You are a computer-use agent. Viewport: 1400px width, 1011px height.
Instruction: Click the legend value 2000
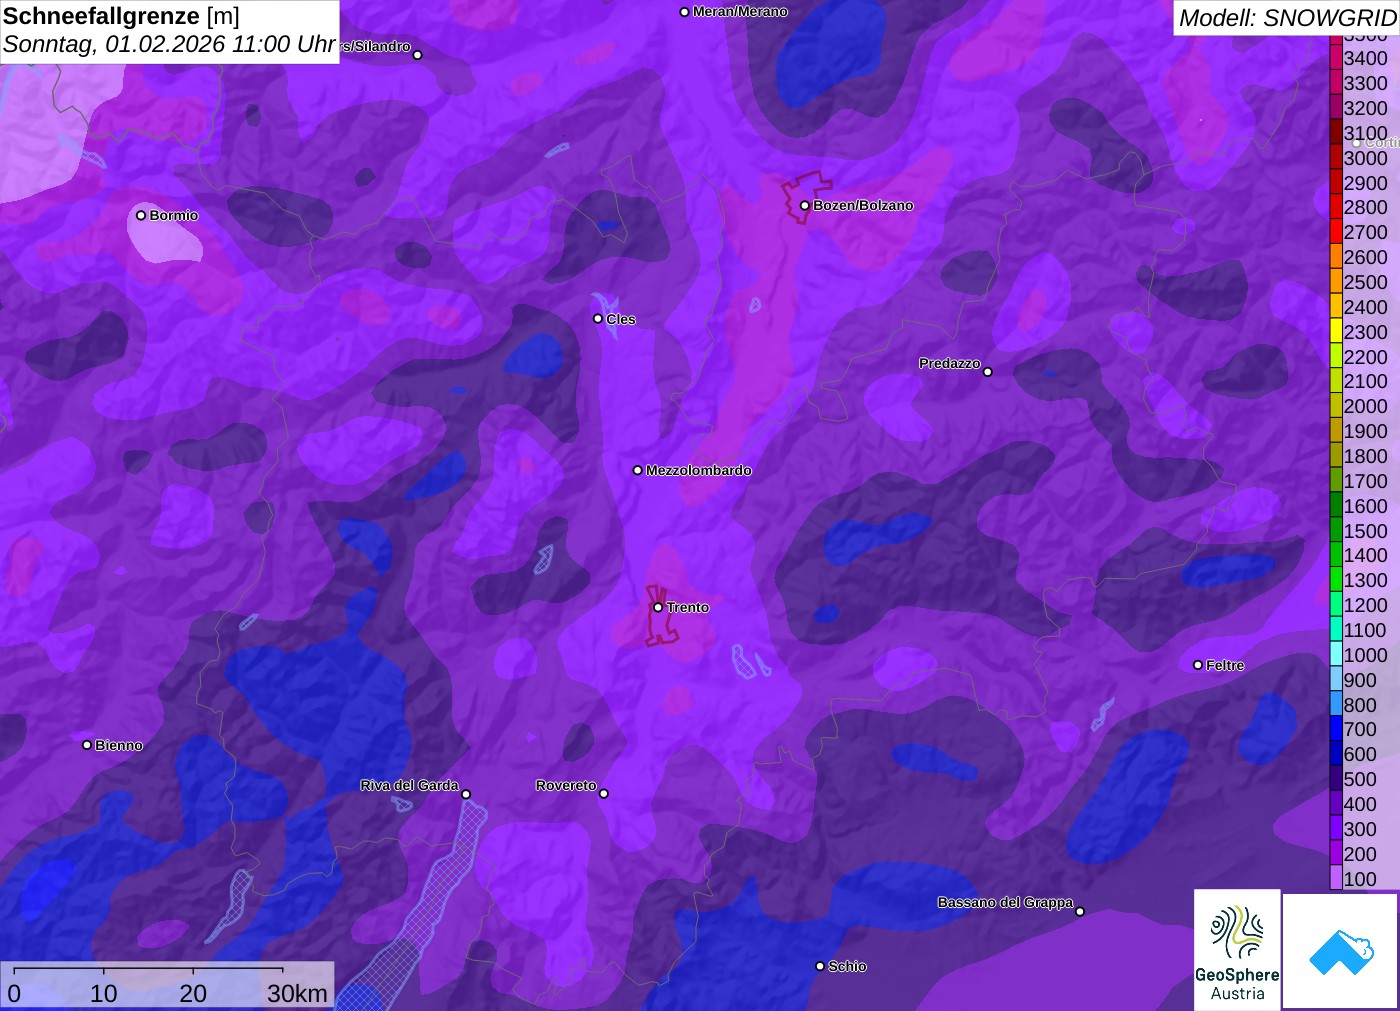point(1365,406)
